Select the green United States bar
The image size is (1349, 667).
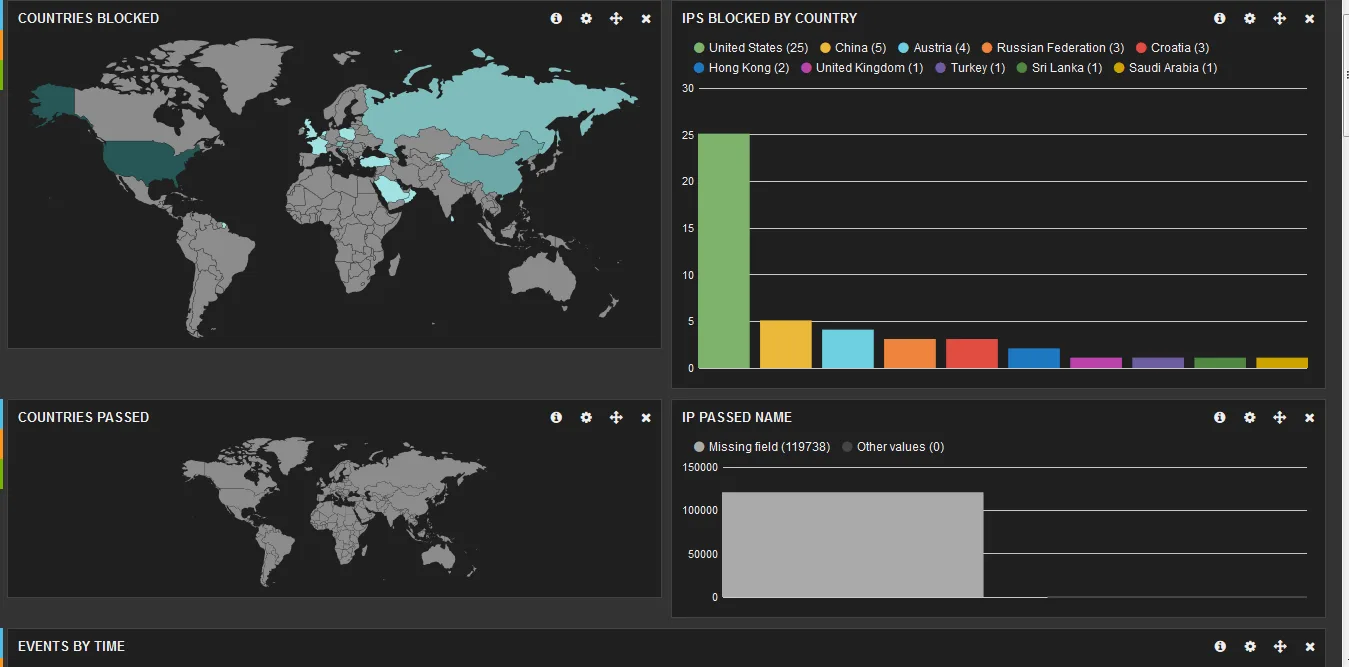tap(724, 251)
